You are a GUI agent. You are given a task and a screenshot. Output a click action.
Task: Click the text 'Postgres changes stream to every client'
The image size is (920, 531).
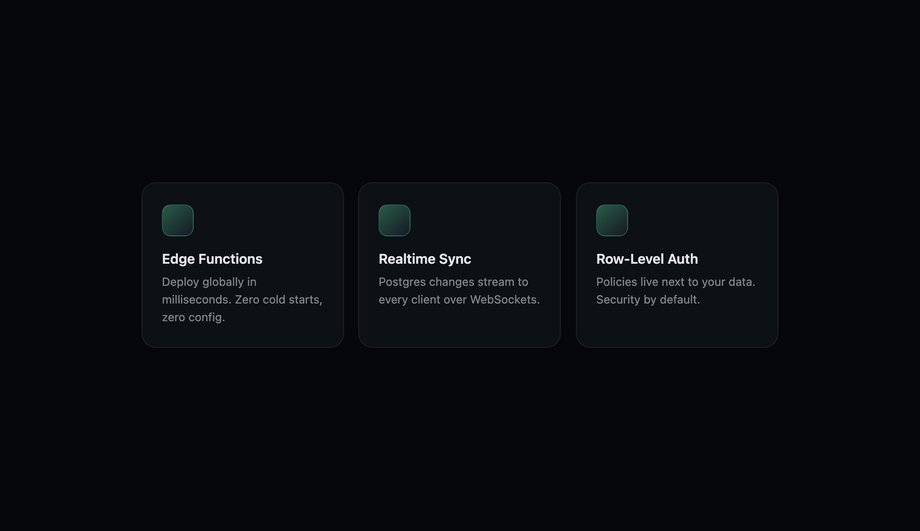pos(453,290)
